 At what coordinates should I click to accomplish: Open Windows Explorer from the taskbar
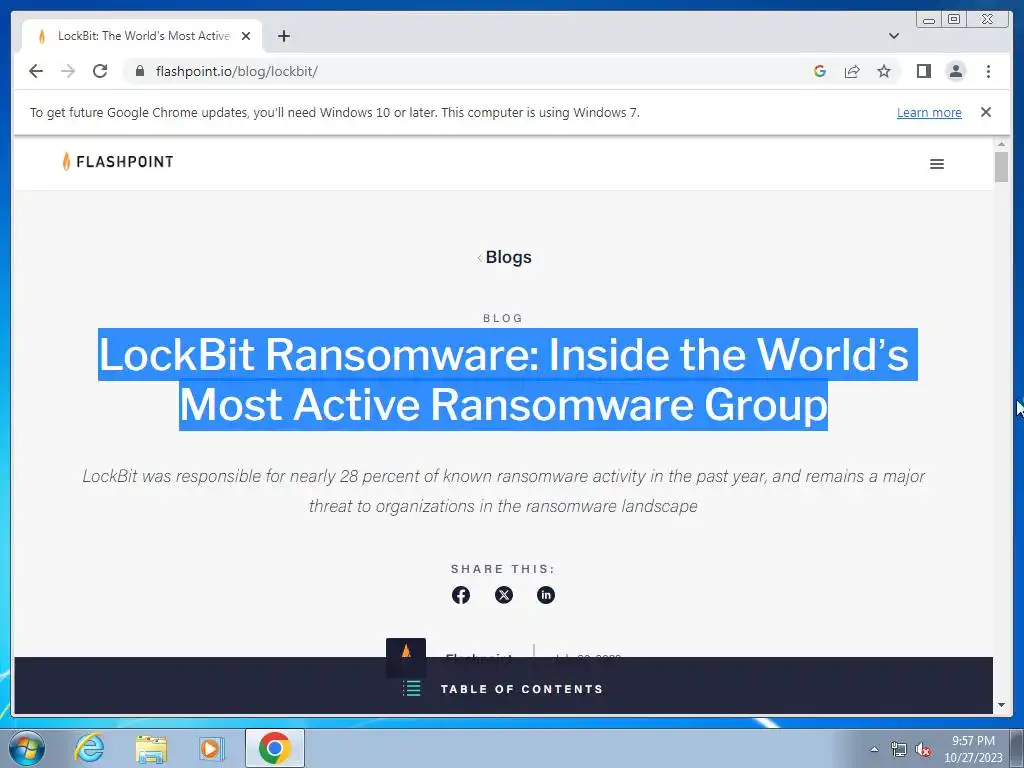[x=151, y=748]
